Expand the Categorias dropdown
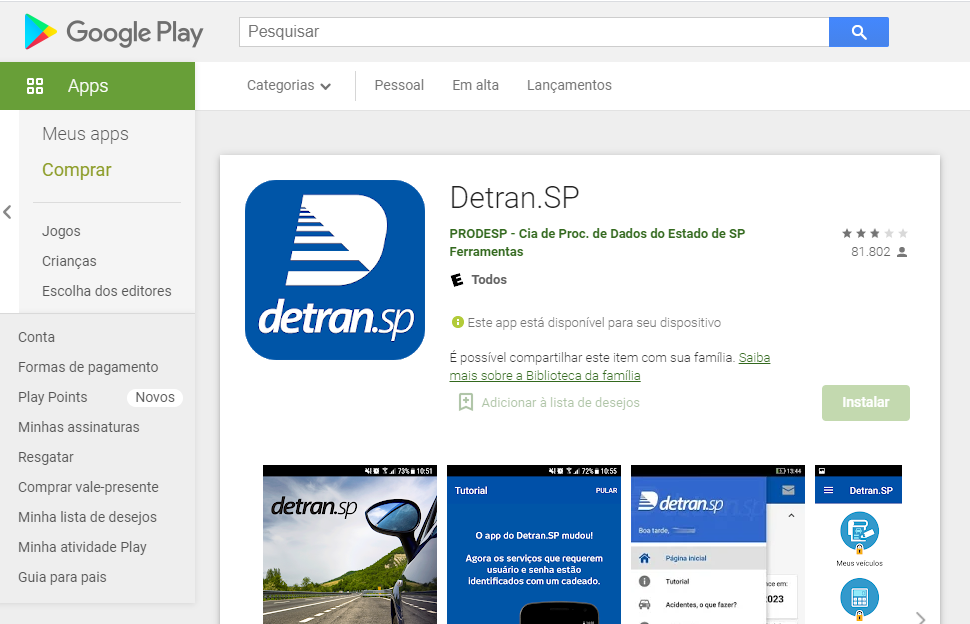The height and width of the screenshot is (624, 970). (289, 85)
